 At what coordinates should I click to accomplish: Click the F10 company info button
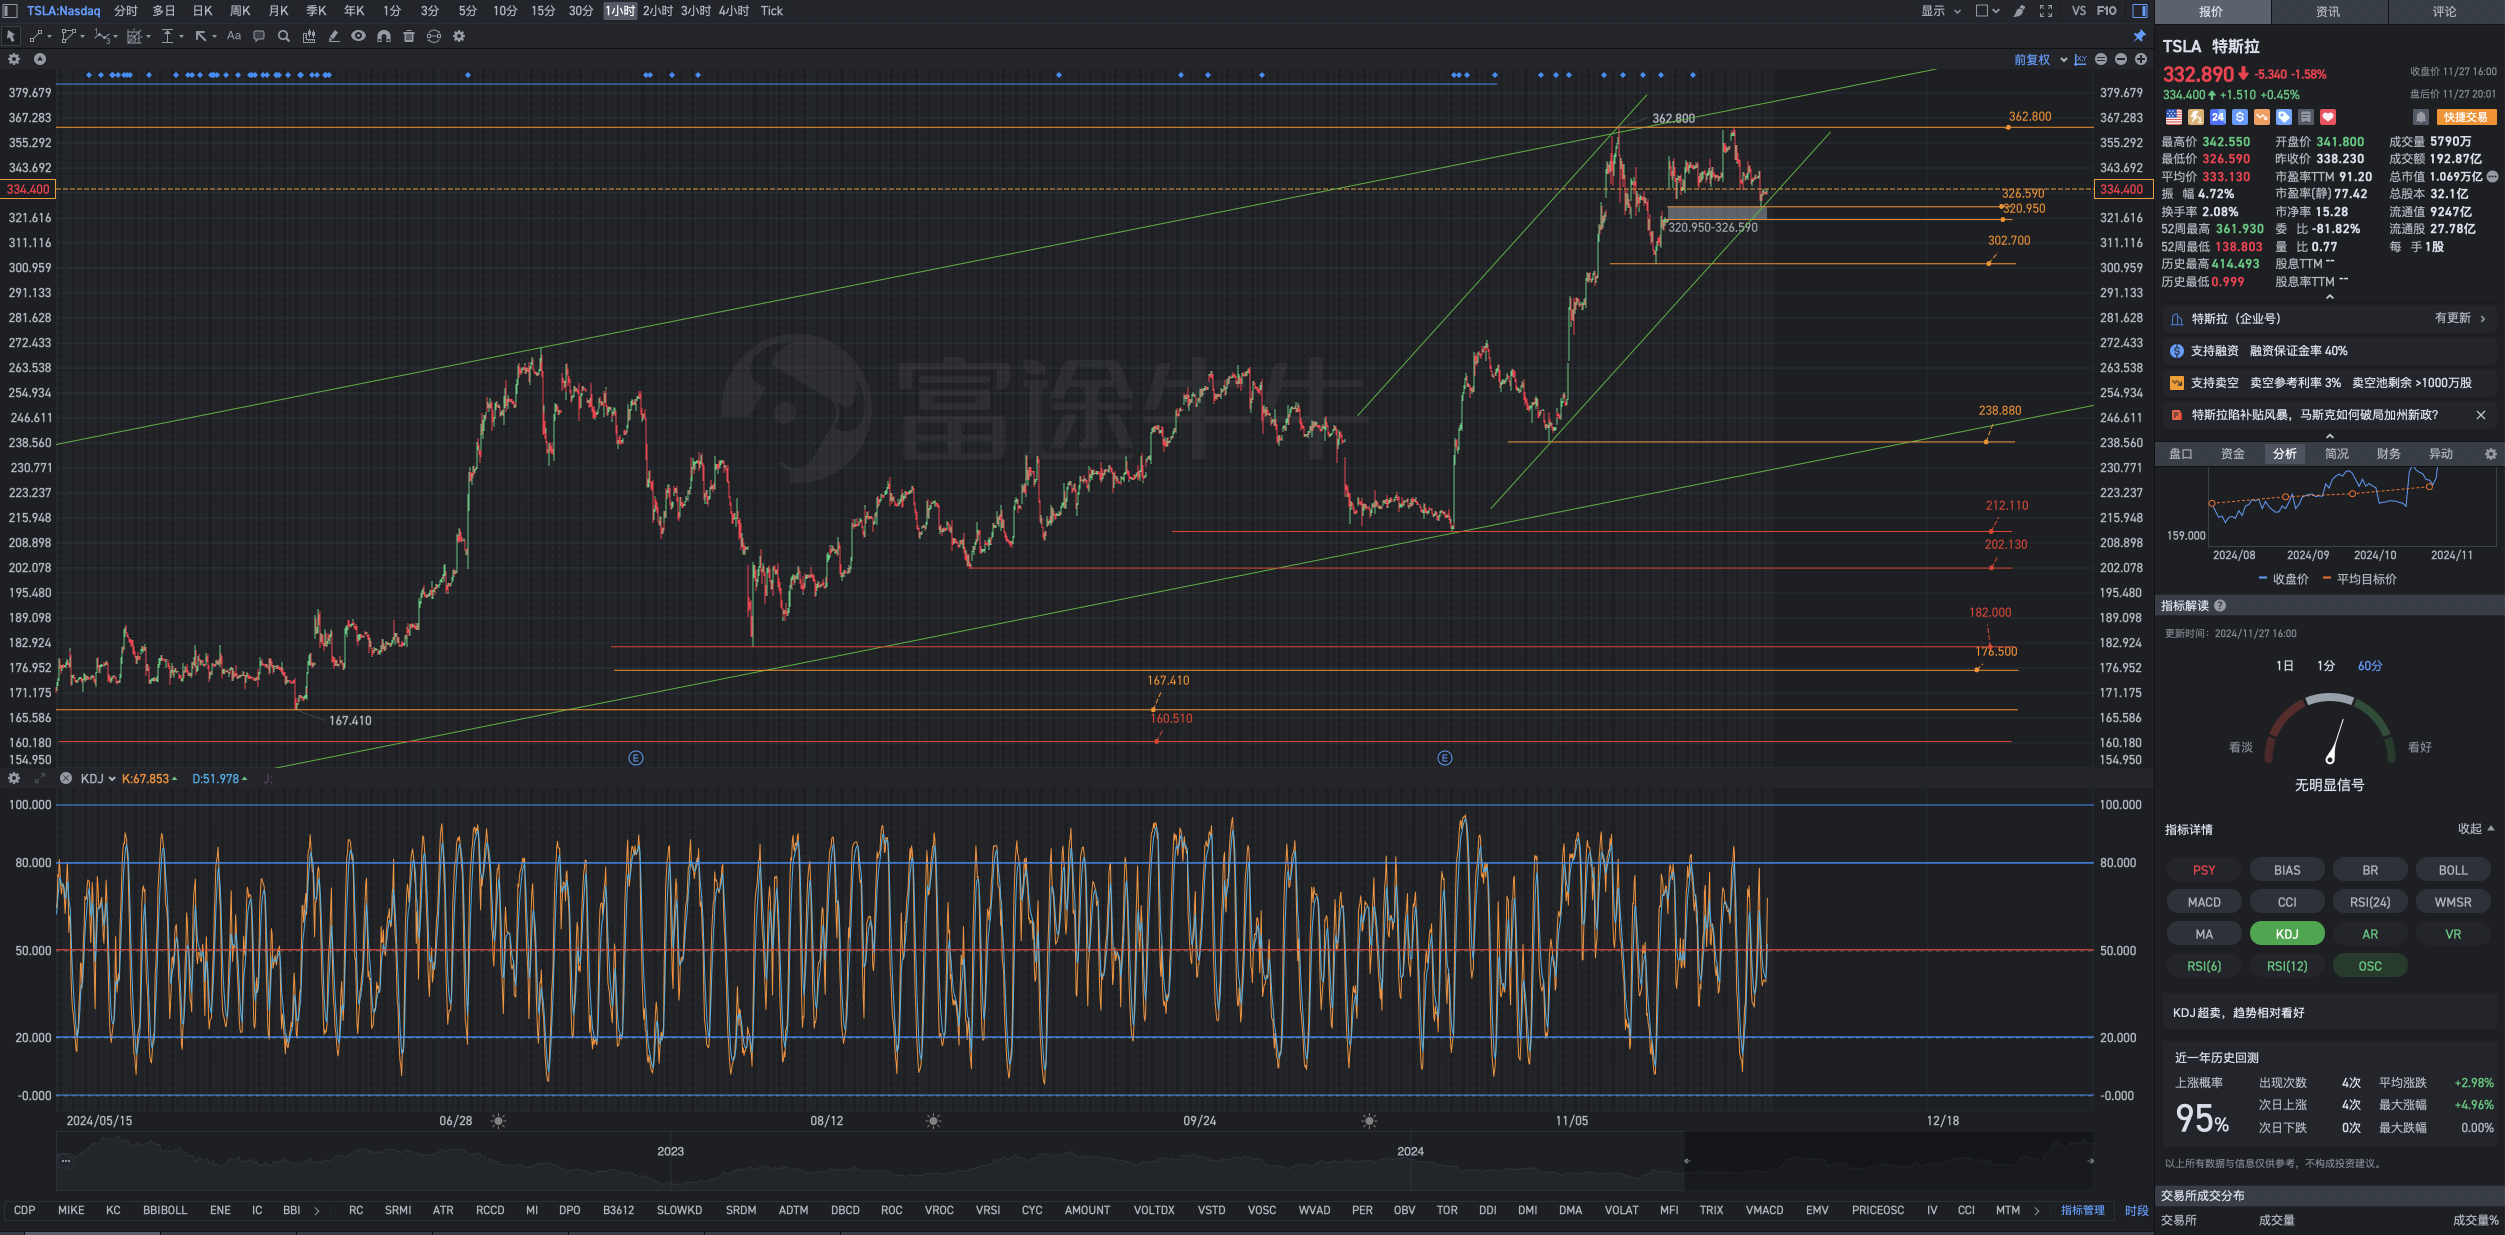click(x=2106, y=11)
